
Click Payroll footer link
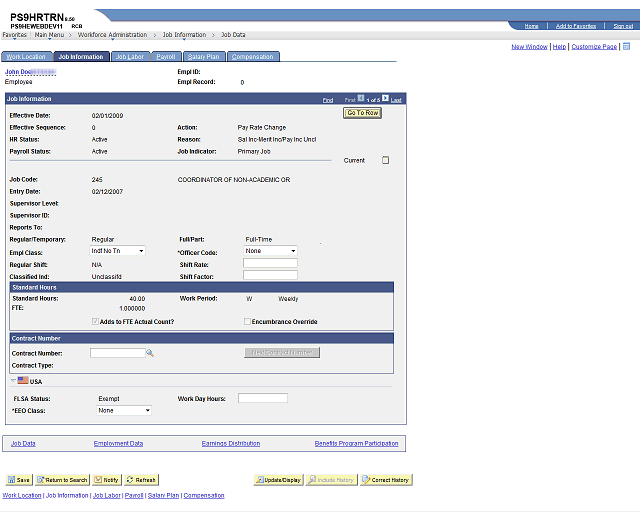(x=134, y=495)
